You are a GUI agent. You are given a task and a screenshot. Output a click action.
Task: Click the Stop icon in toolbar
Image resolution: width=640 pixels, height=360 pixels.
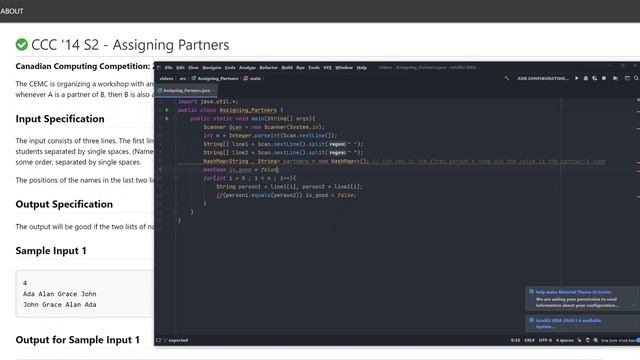tap(604, 78)
